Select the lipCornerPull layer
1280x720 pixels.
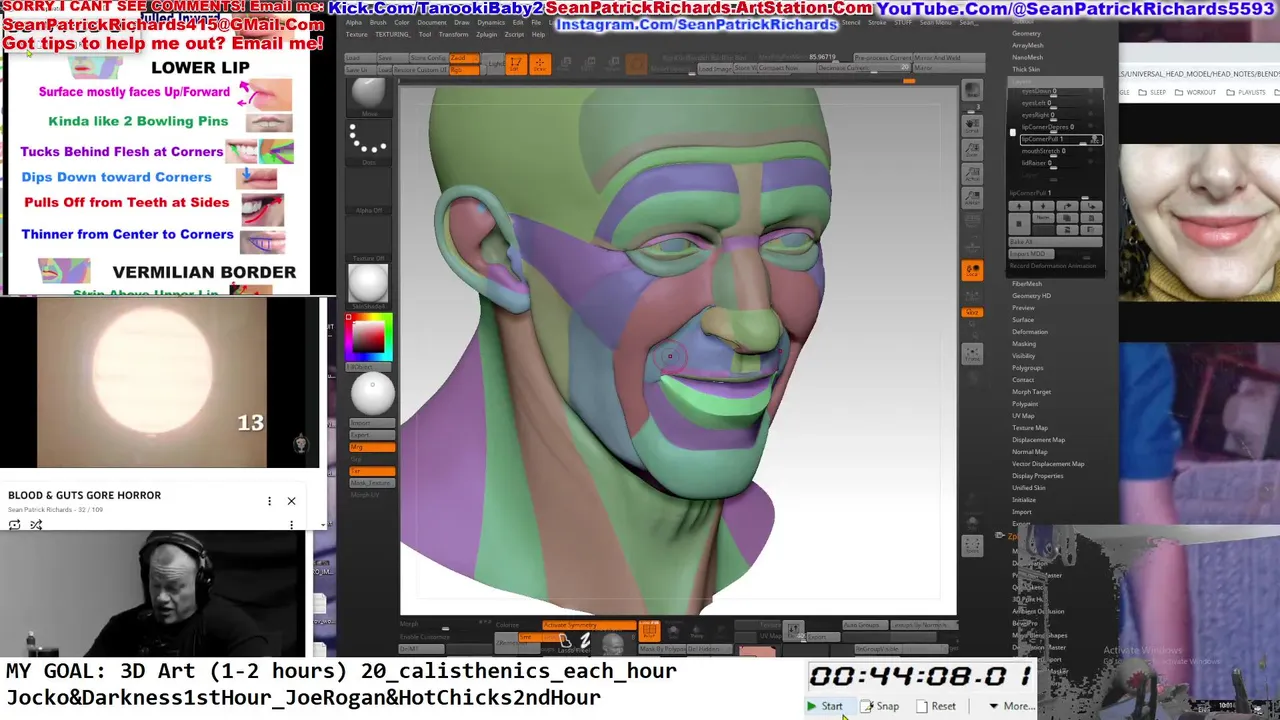click(1061, 140)
